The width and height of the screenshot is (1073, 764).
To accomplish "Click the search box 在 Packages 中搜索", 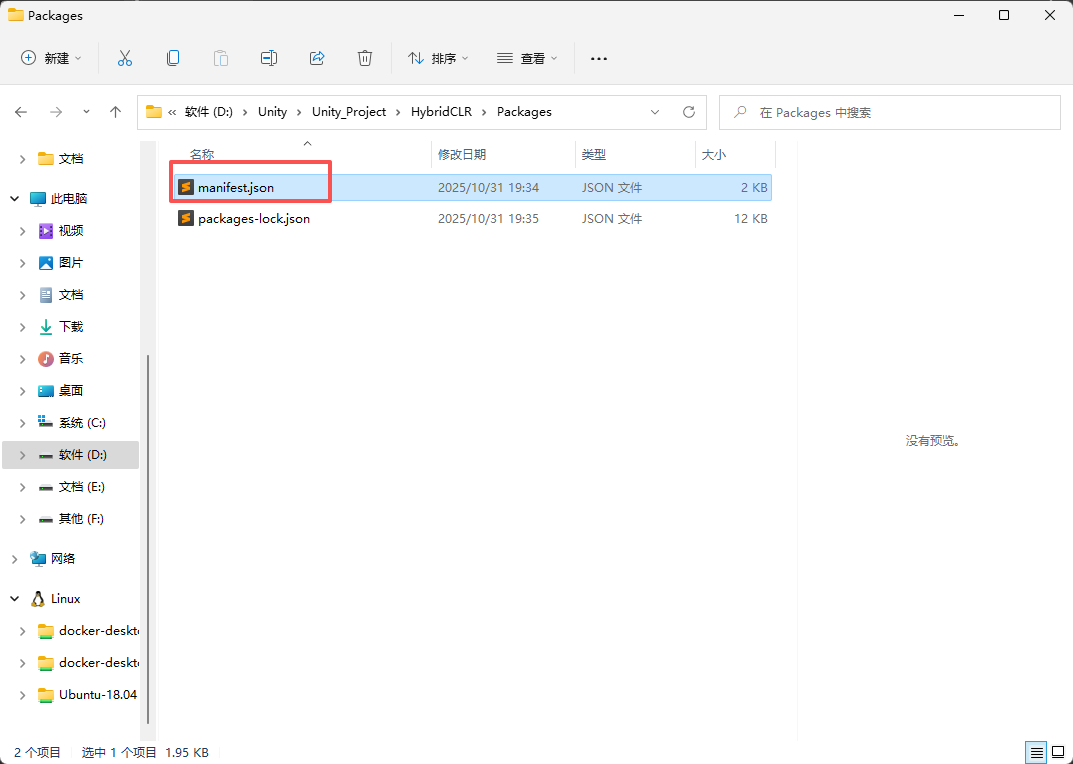I will 890,112.
